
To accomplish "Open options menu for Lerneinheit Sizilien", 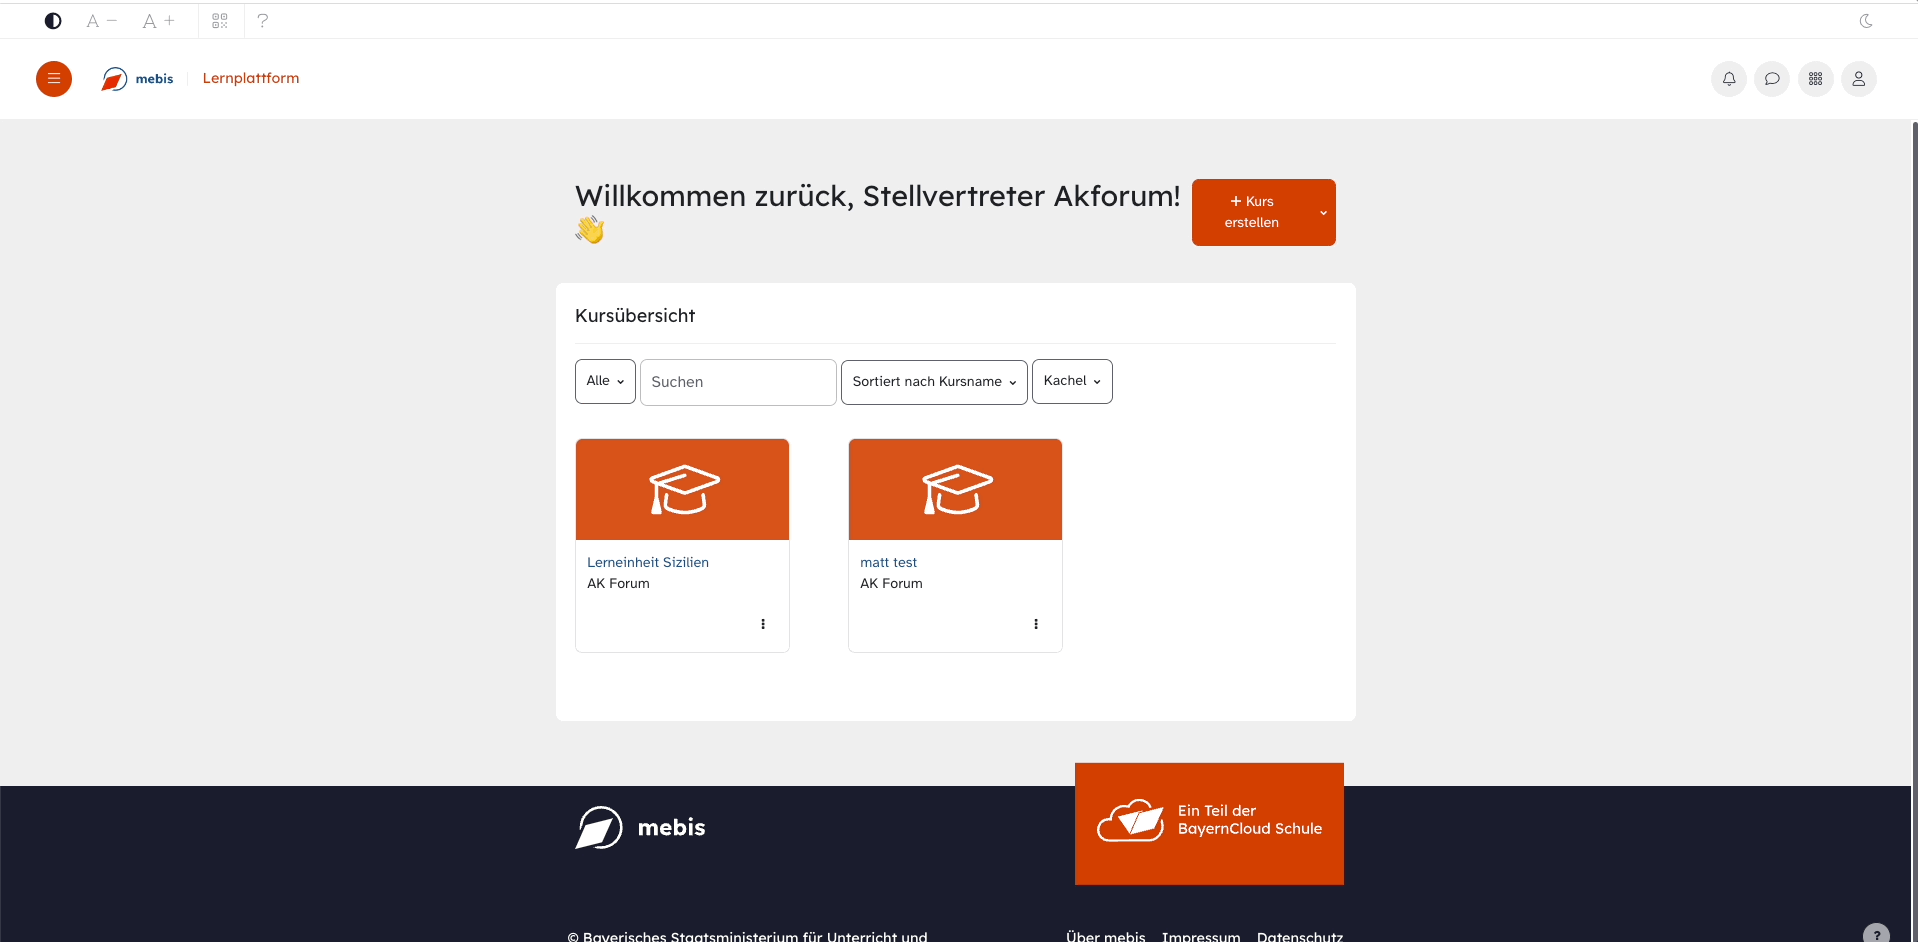I will [x=763, y=623].
